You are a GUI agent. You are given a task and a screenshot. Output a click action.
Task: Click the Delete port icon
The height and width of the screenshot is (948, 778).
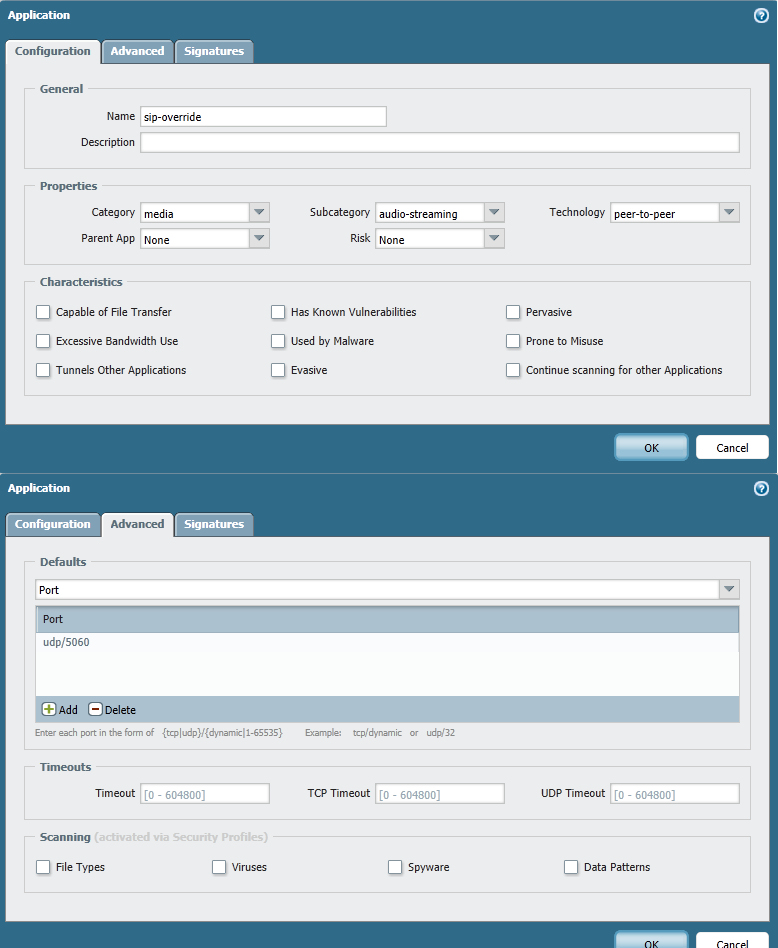pos(96,709)
